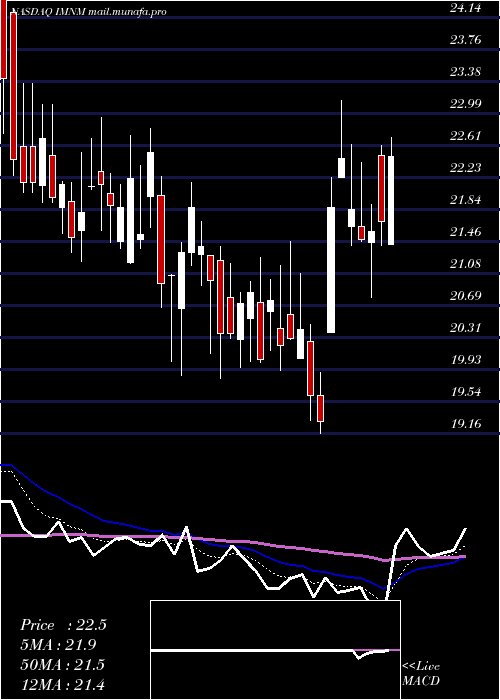Select the 22.23 price axis label

click(x=465, y=167)
